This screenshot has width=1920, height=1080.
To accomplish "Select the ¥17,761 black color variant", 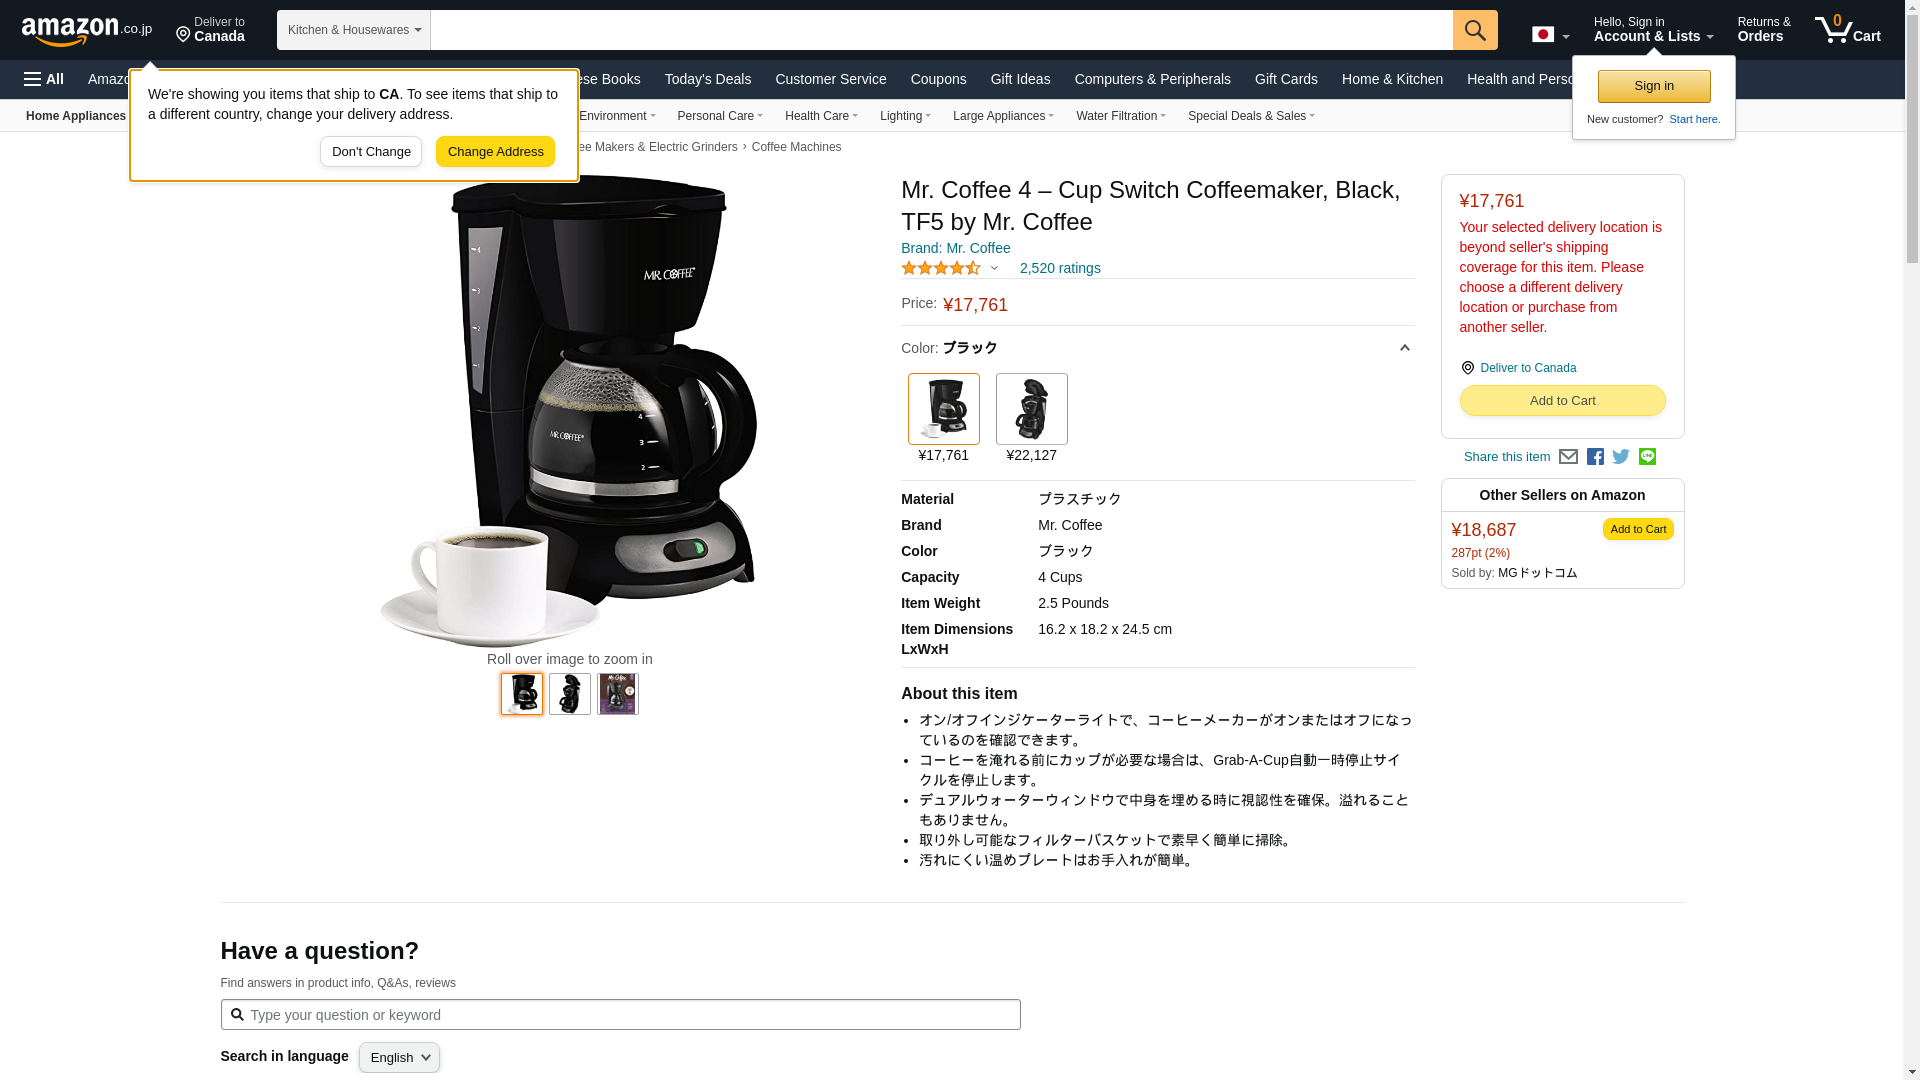I will [x=943, y=418].
